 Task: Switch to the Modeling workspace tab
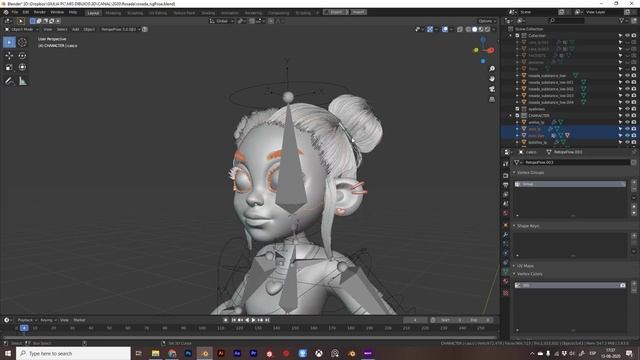coord(113,13)
